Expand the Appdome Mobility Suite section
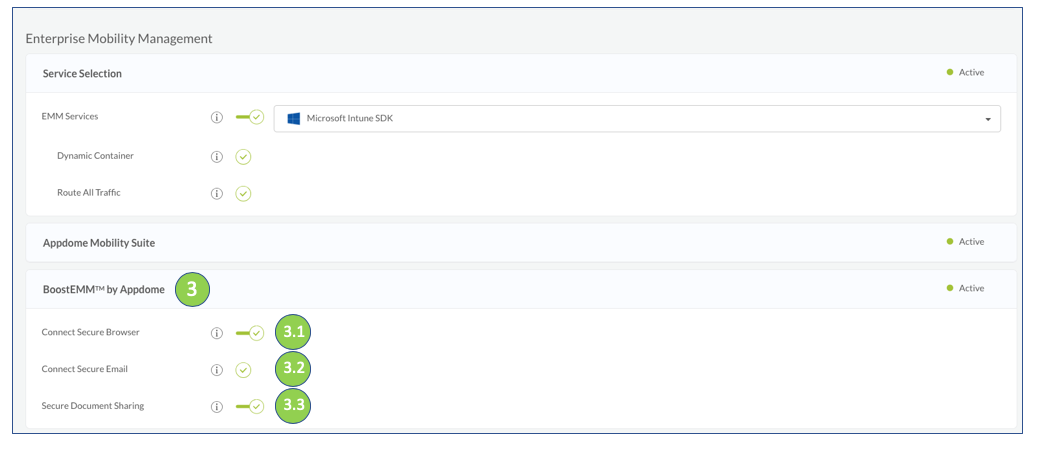The width and height of the screenshot is (1039, 450). pos(99,243)
